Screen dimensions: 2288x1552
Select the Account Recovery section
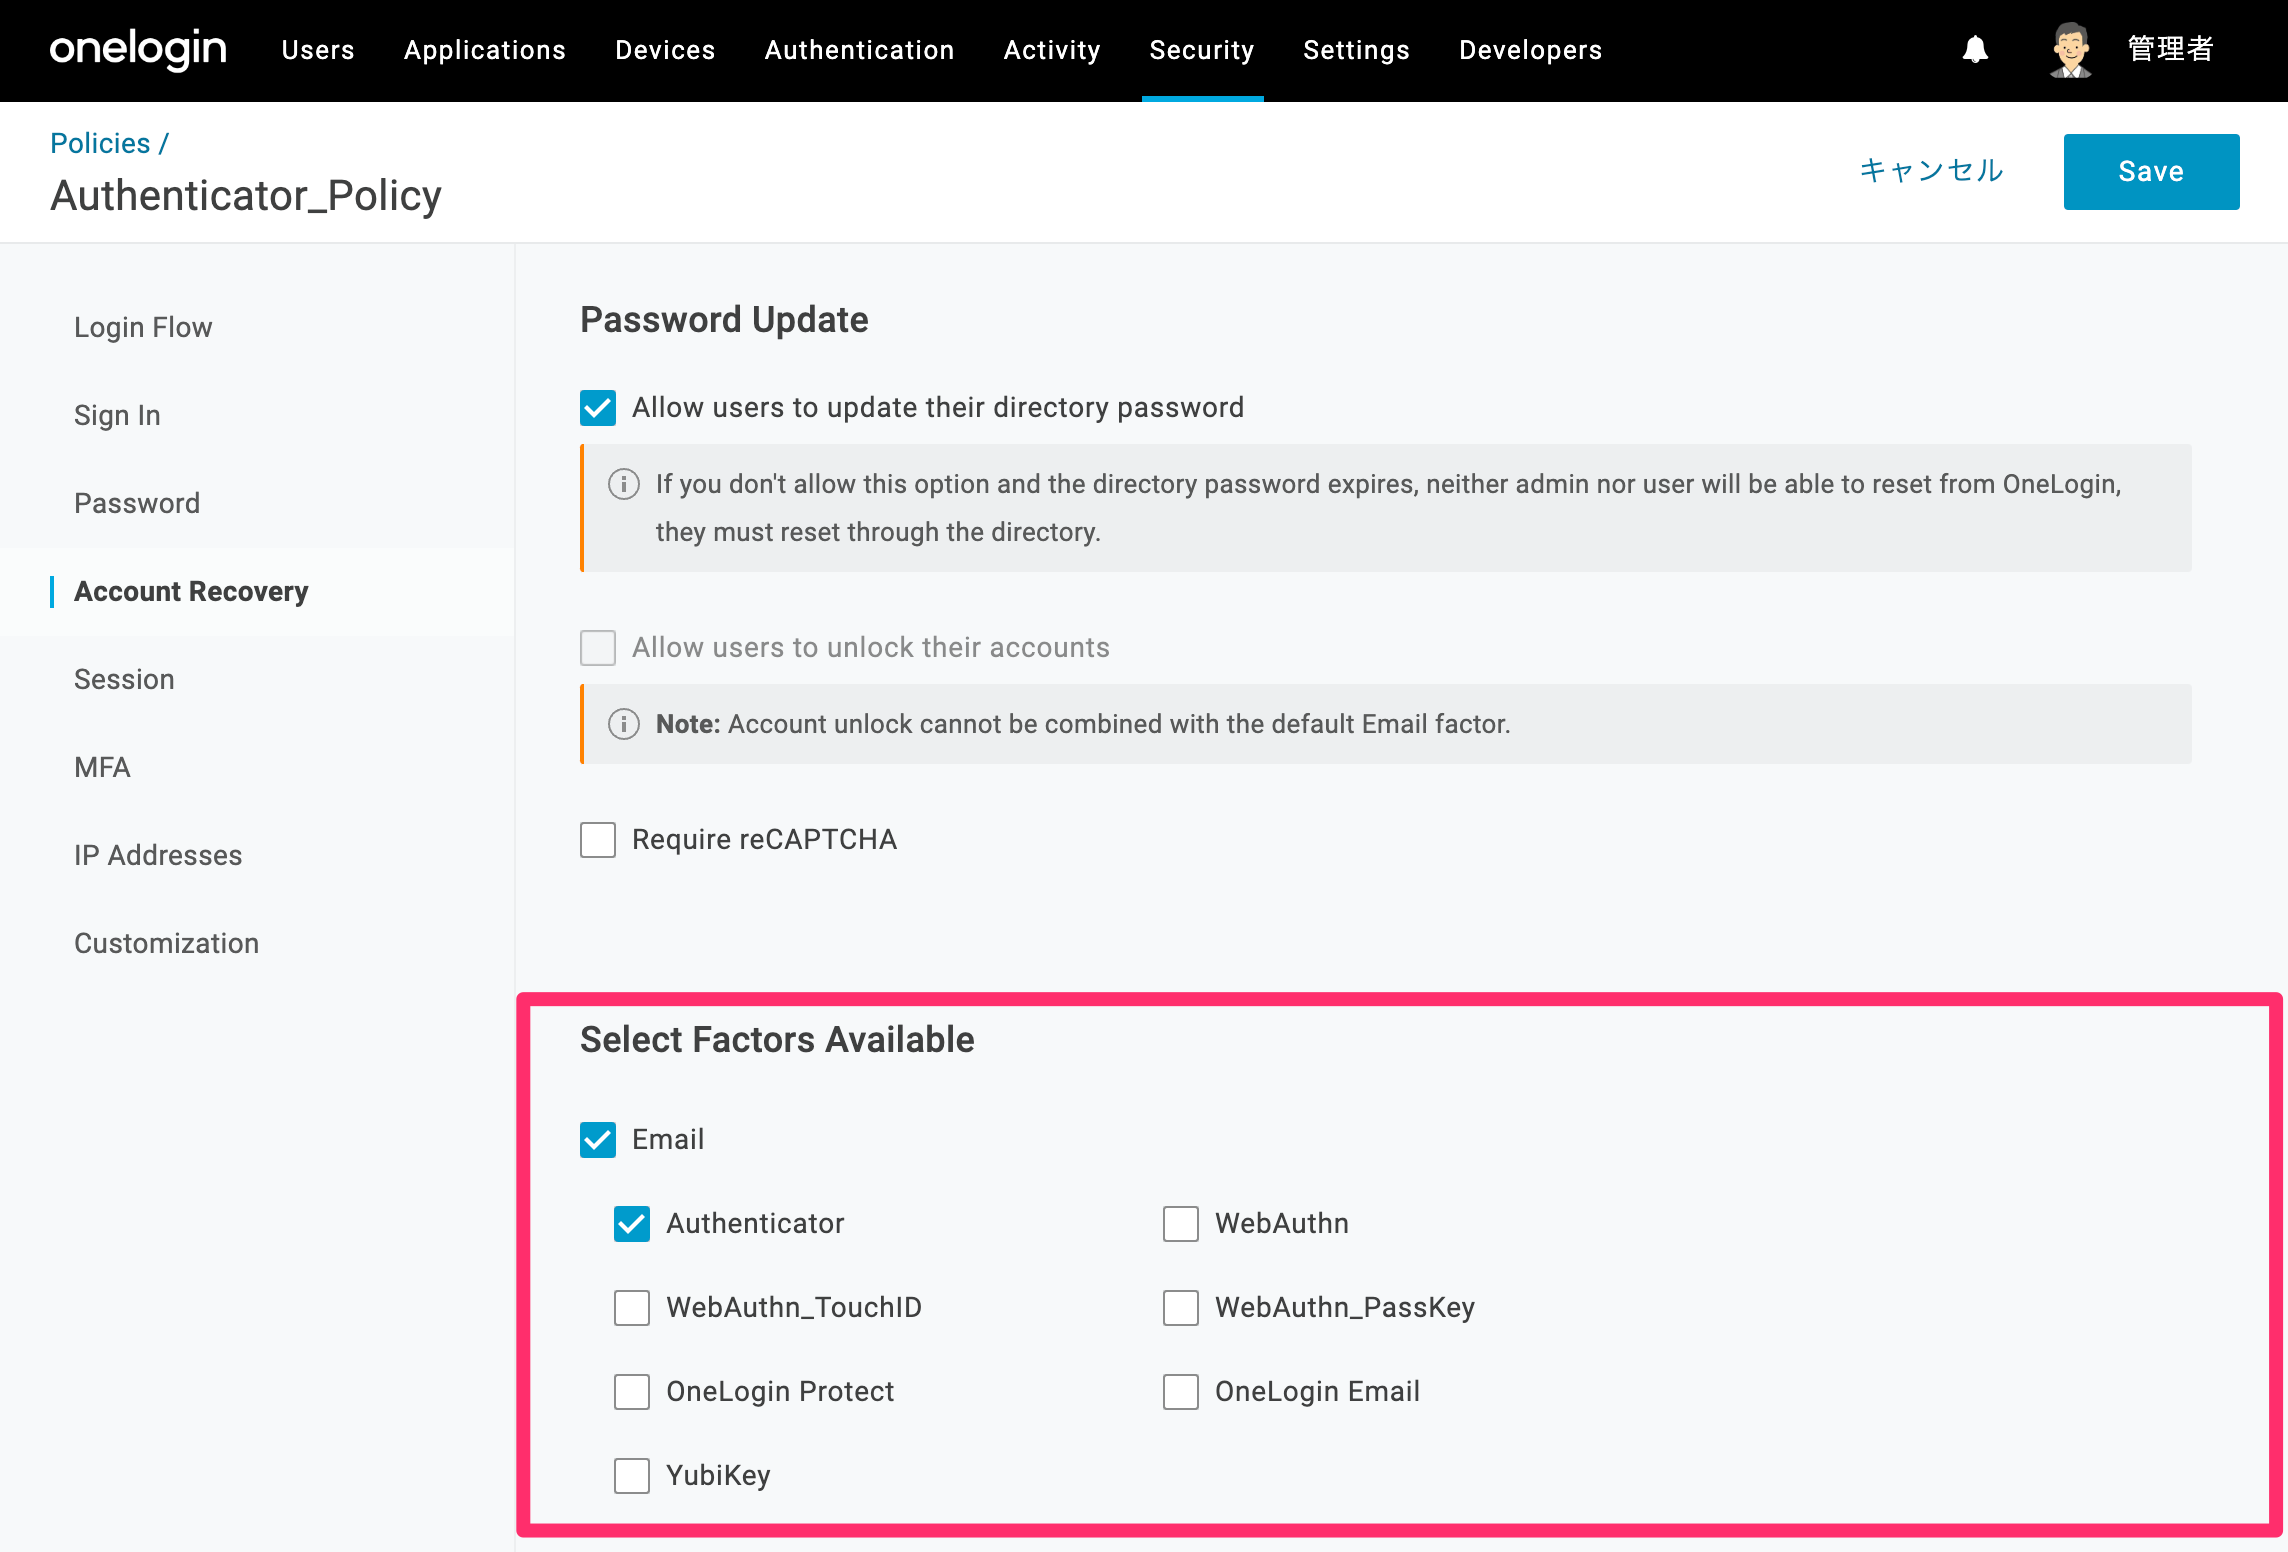click(191, 592)
